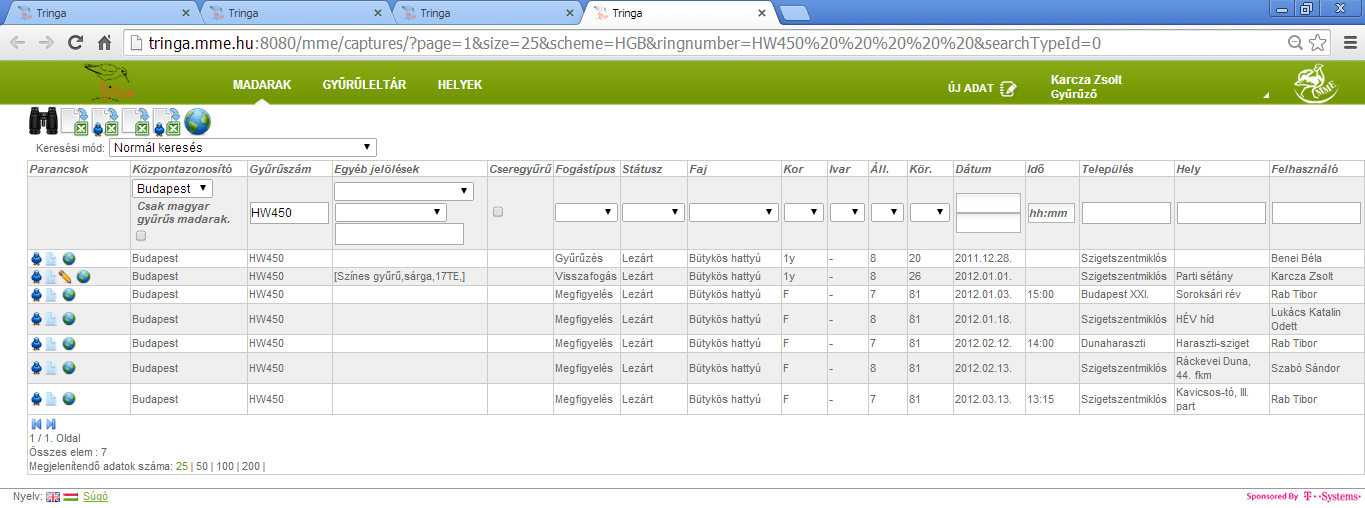The width and height of the screenshot is (1365, 508).
Task: Click the Excel export icon right of binoculars
Action: click(75, 122)
